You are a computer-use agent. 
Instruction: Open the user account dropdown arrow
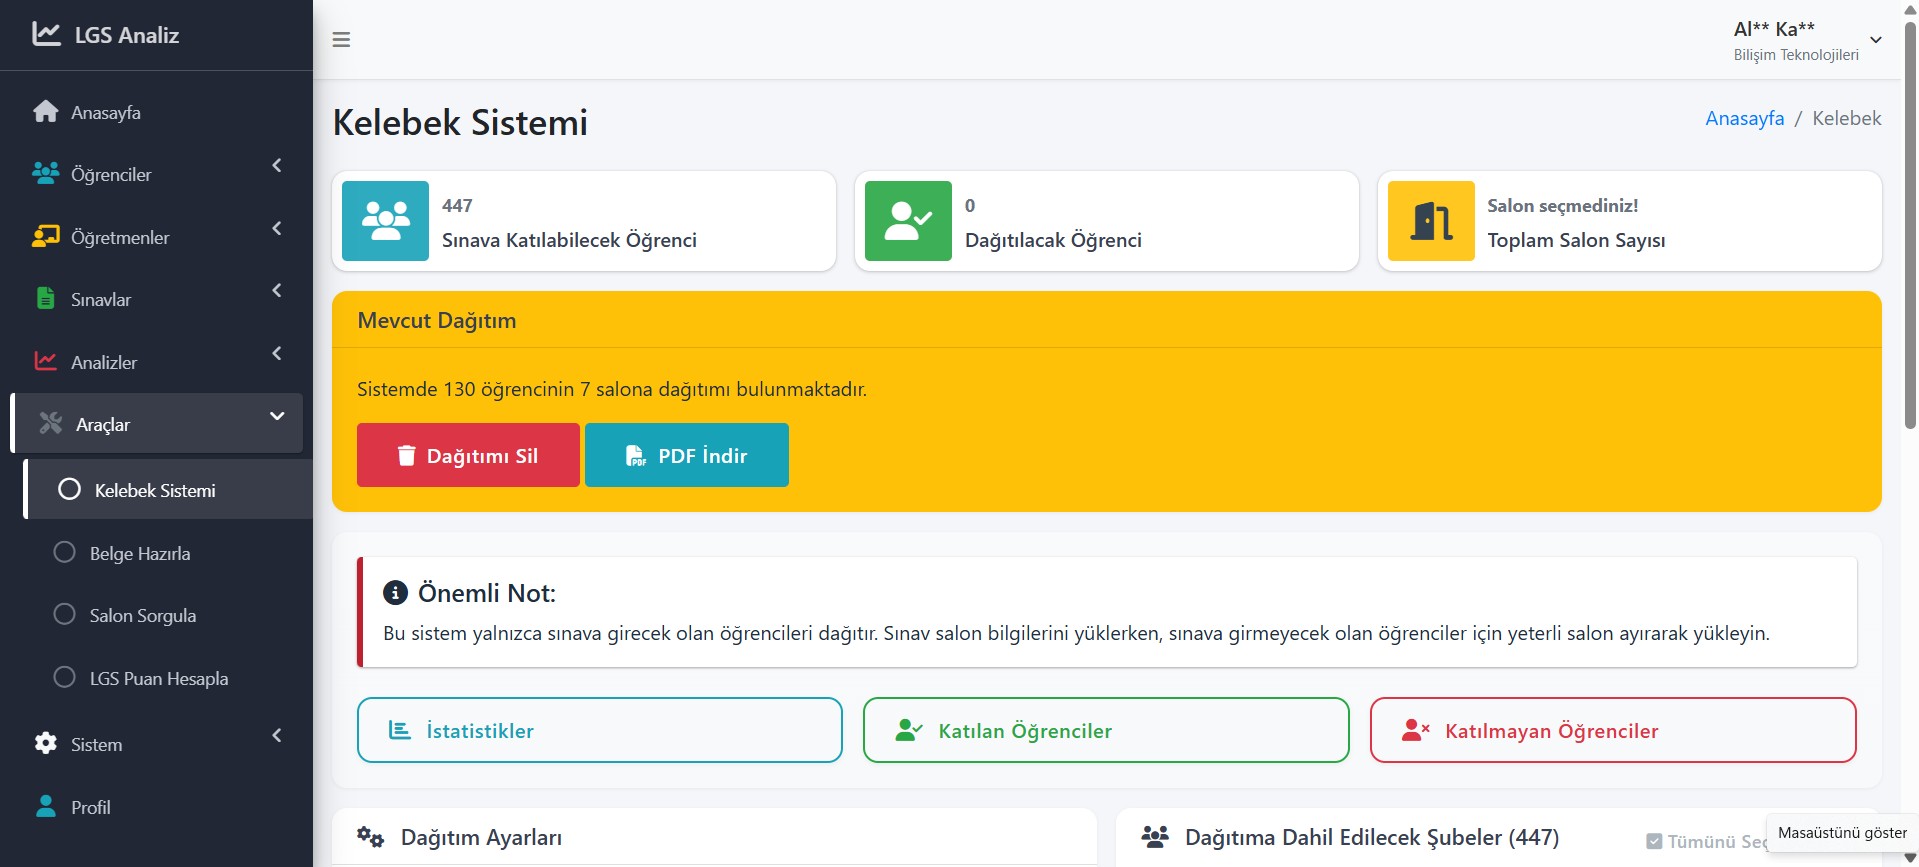pos(1876,40)
